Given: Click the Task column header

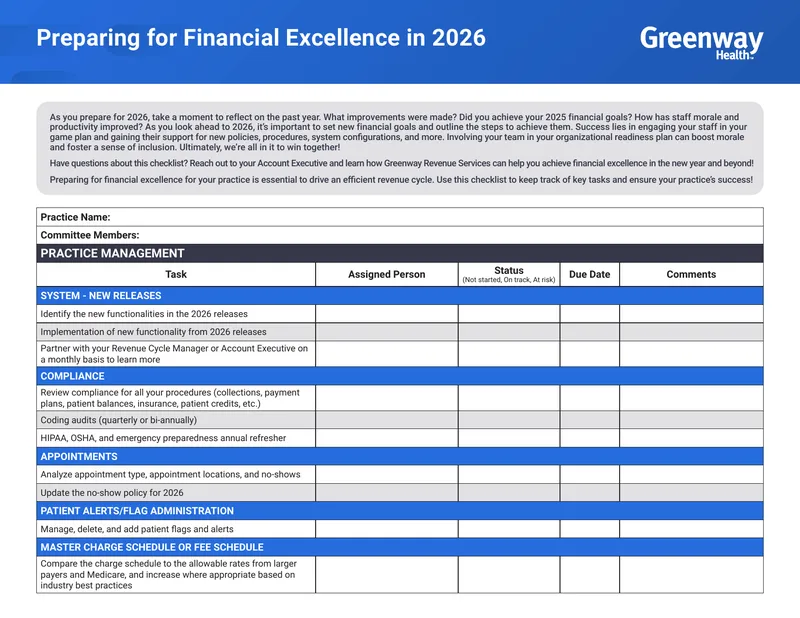Looking at the screenshot, I should [176, 274].
